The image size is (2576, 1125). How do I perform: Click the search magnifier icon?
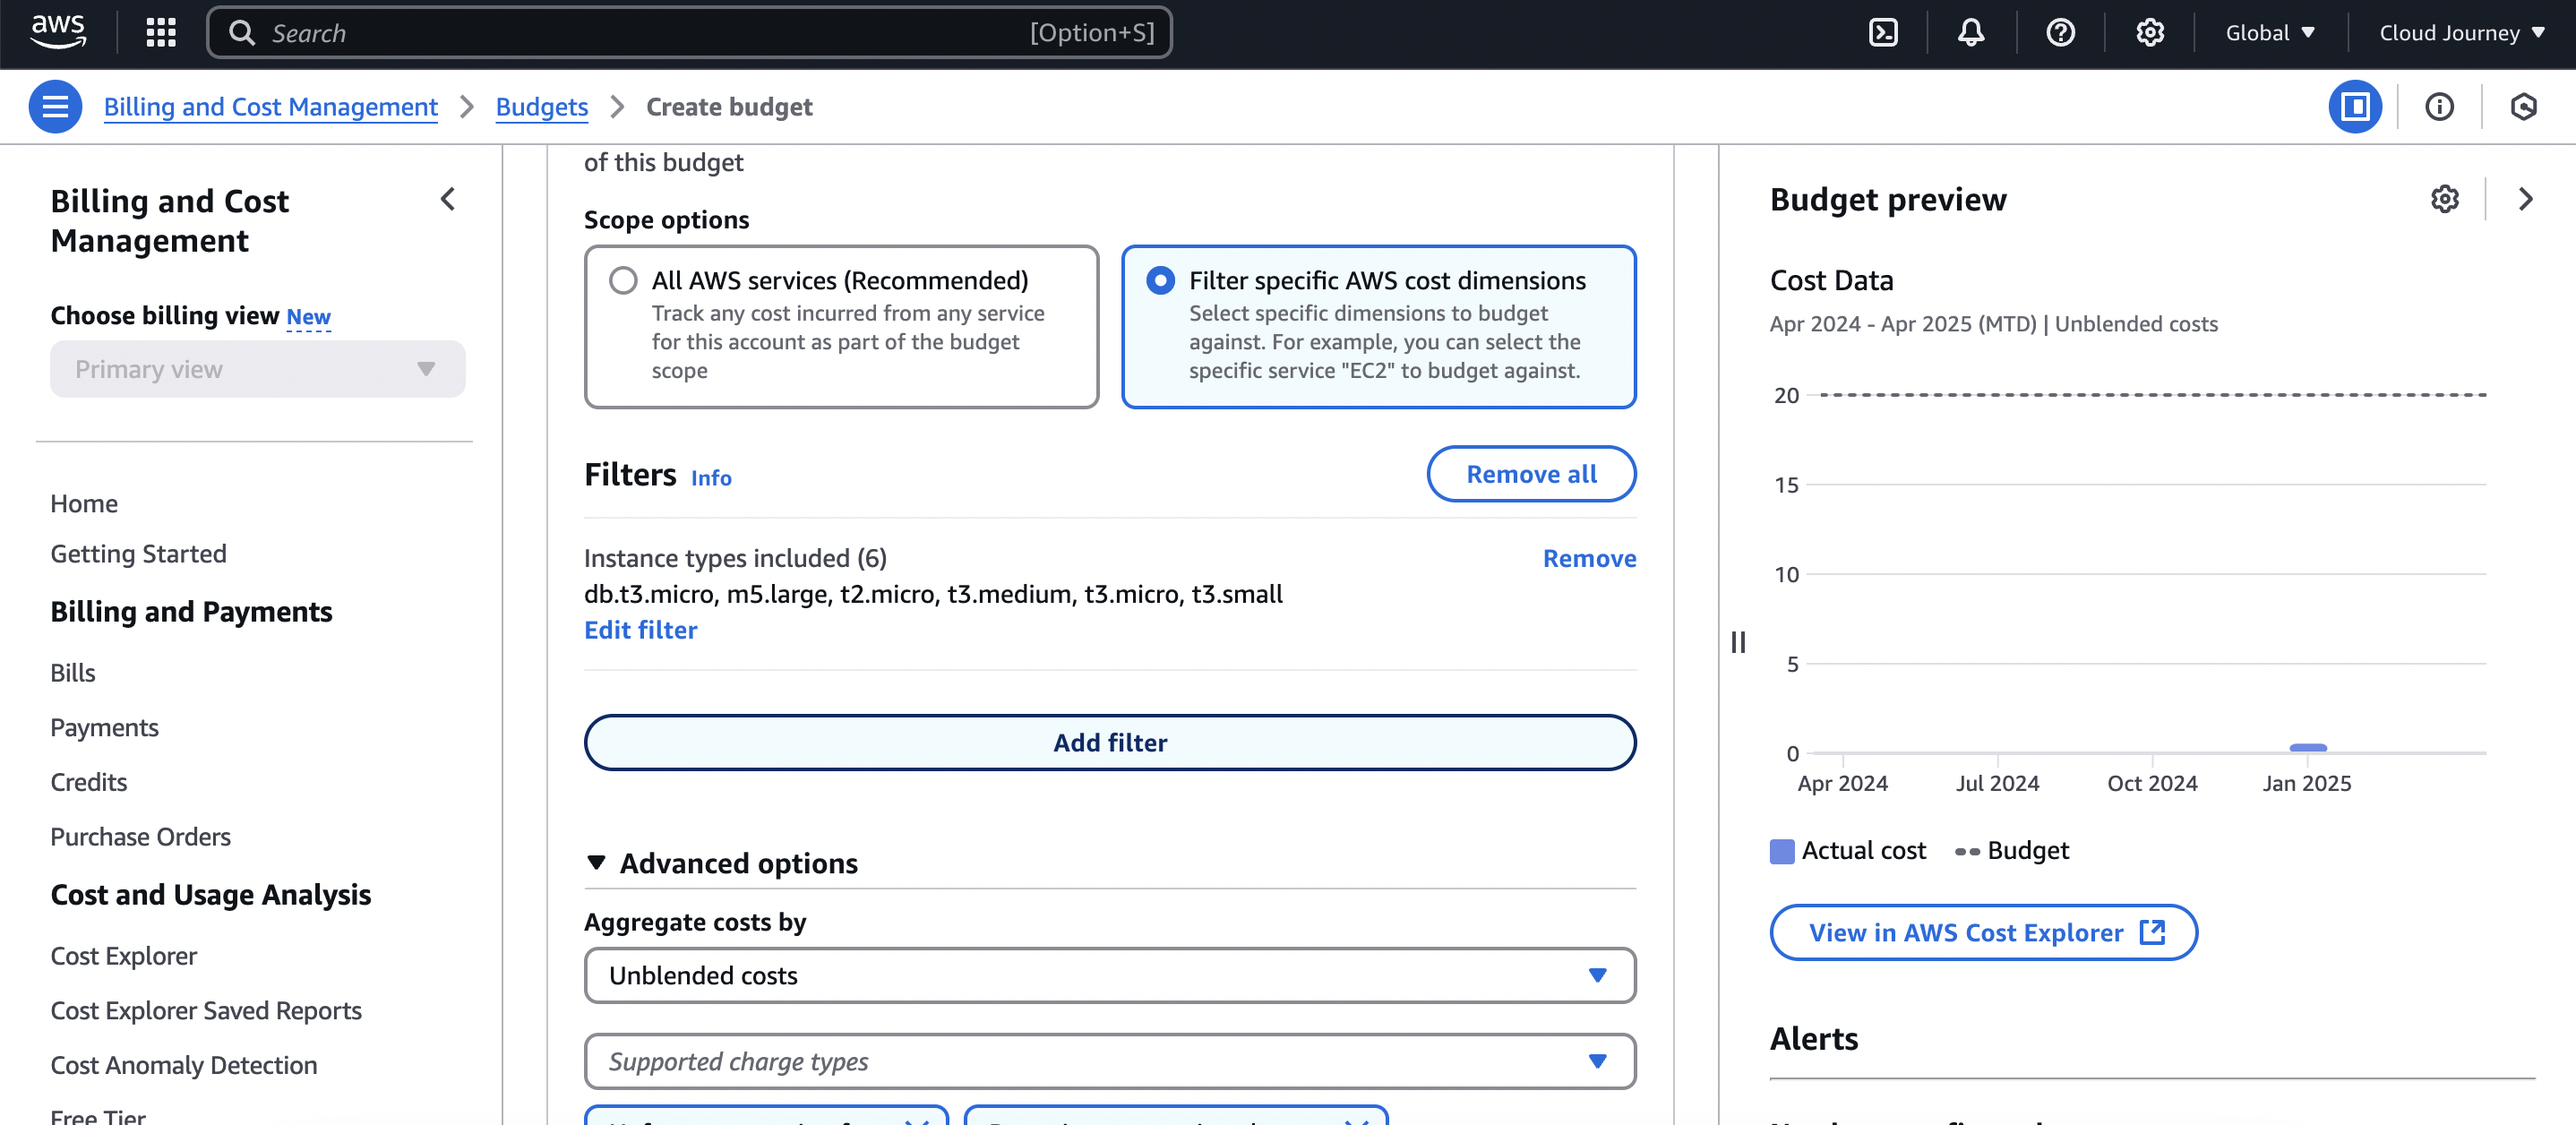coord(242,33)
